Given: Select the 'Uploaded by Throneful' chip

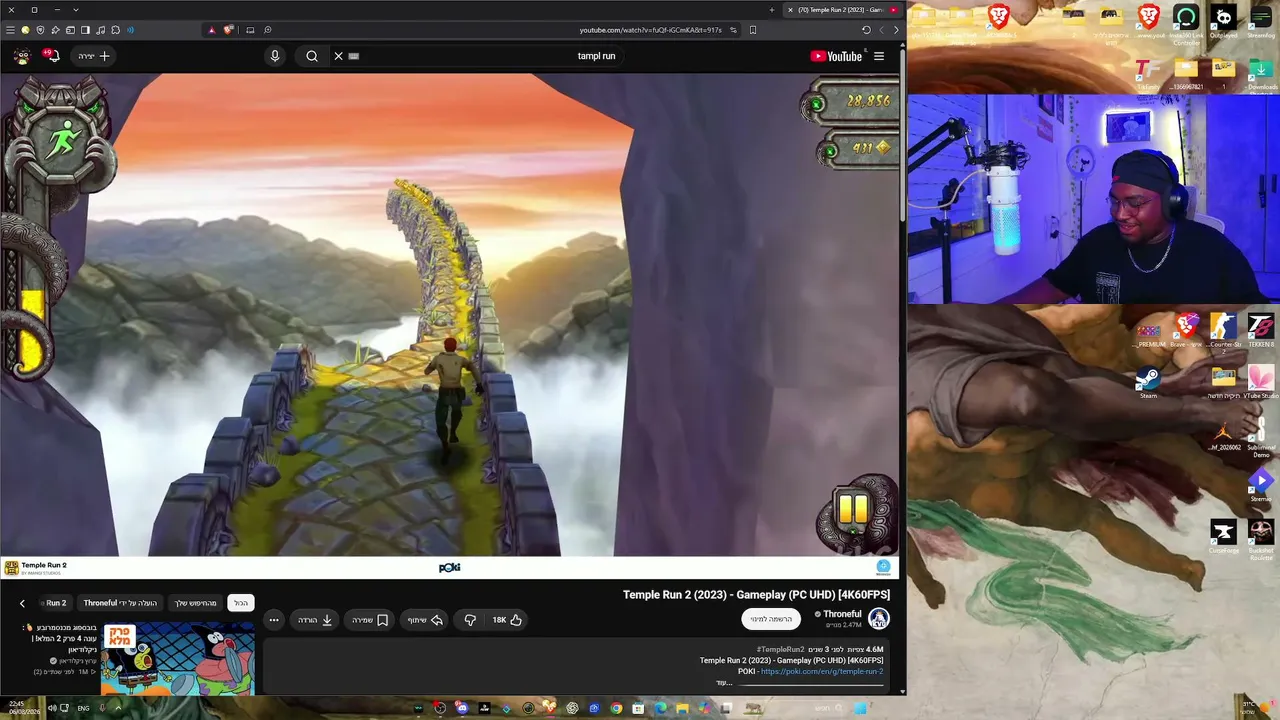Looking at the screenshot, I should tap(120, 603).
